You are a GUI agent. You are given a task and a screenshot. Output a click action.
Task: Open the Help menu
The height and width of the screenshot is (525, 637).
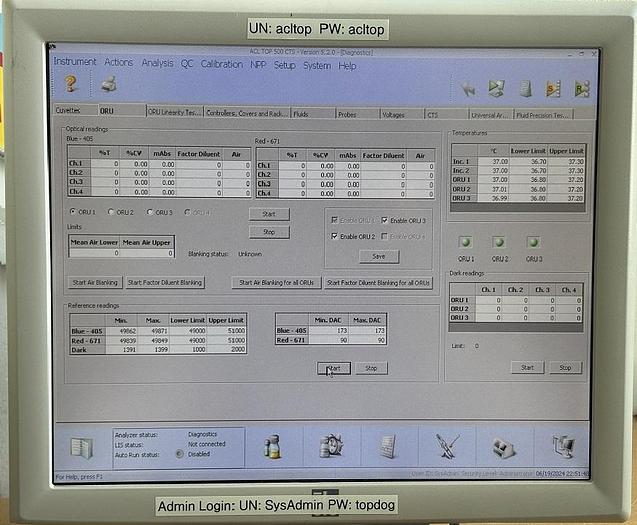(347, 66)
